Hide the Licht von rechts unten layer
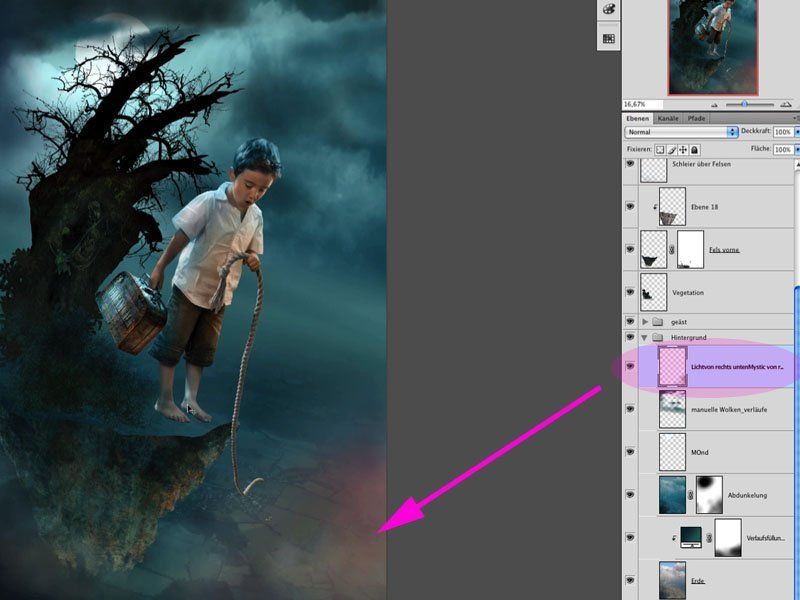 coord(630,366)
